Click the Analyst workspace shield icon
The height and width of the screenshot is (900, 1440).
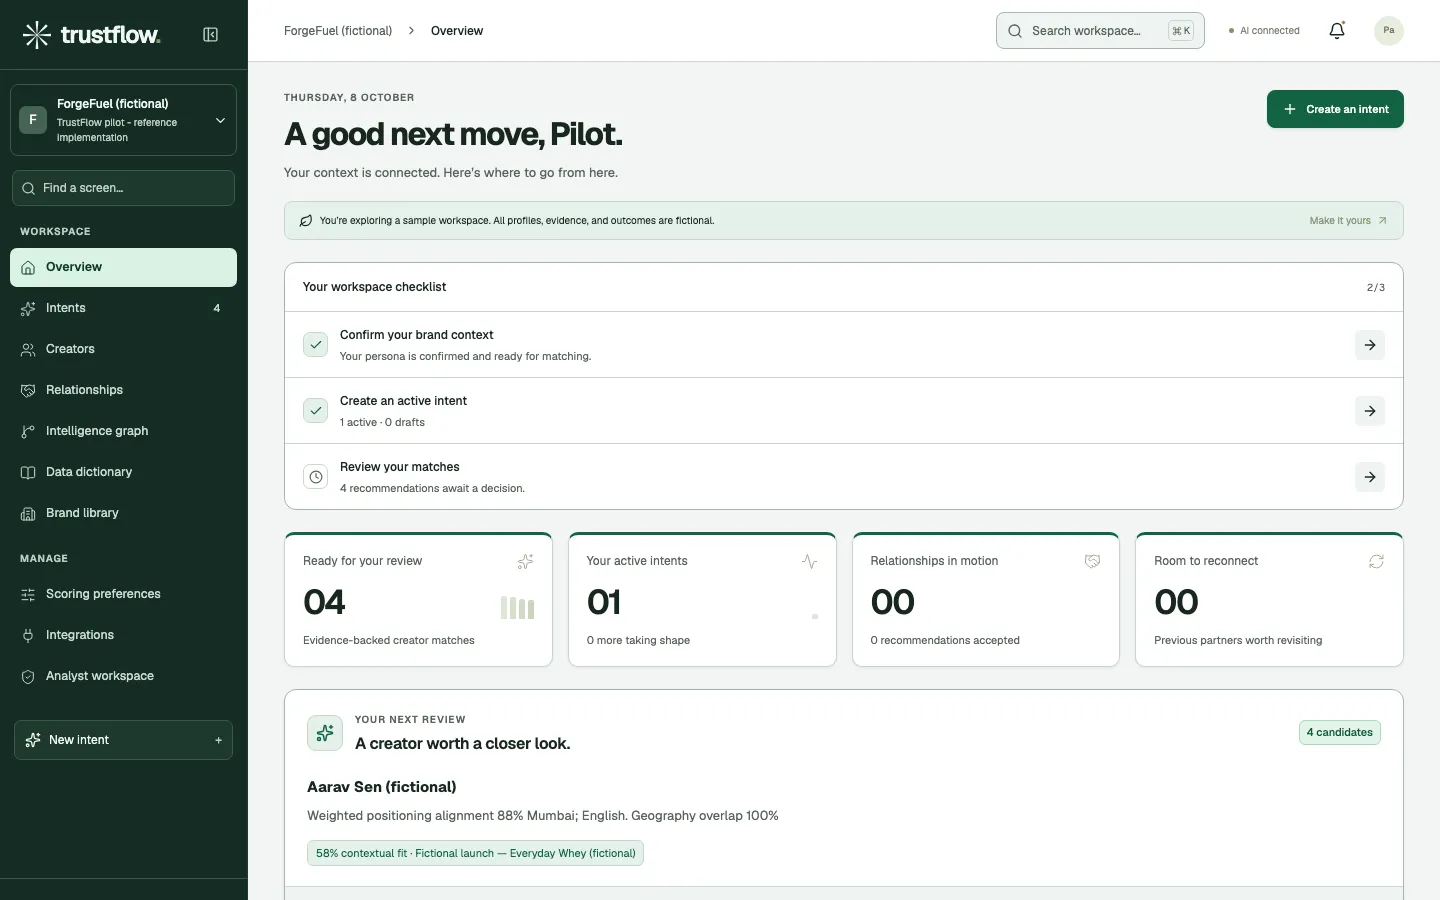pyautogui.click(x=28, y=677)
